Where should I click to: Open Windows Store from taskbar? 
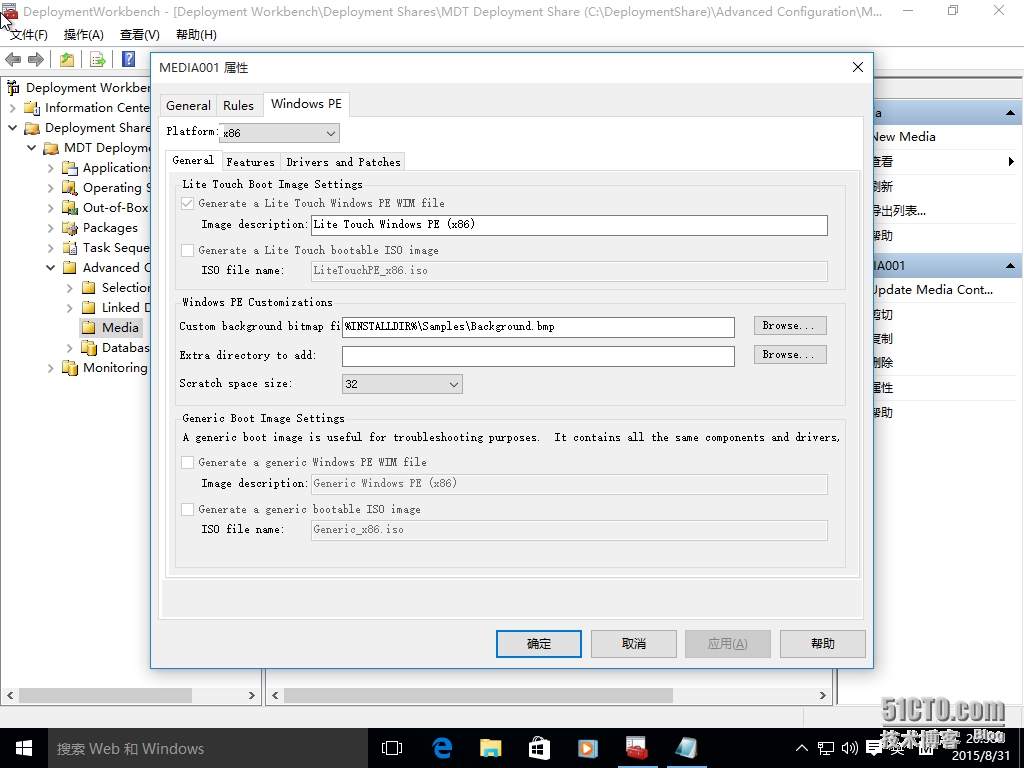click(x=539, y=748)
